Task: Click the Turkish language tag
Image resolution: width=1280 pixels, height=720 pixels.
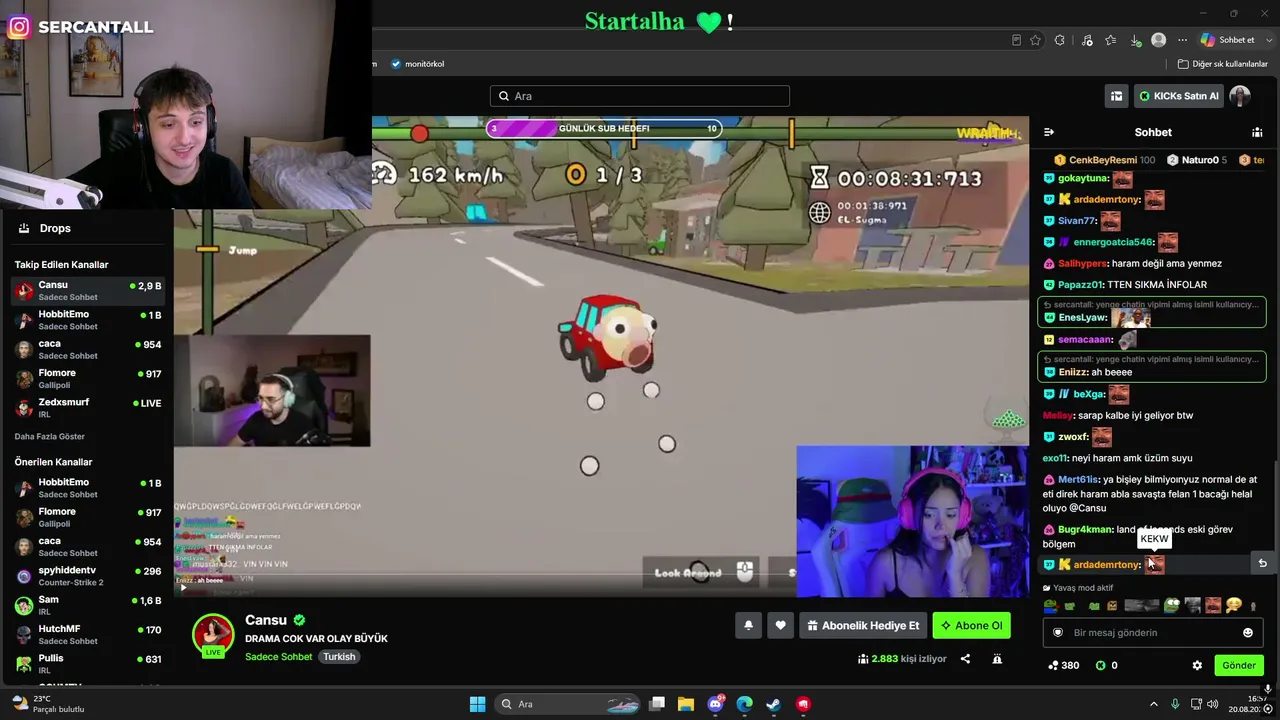Action: click(x=339, y=657)
